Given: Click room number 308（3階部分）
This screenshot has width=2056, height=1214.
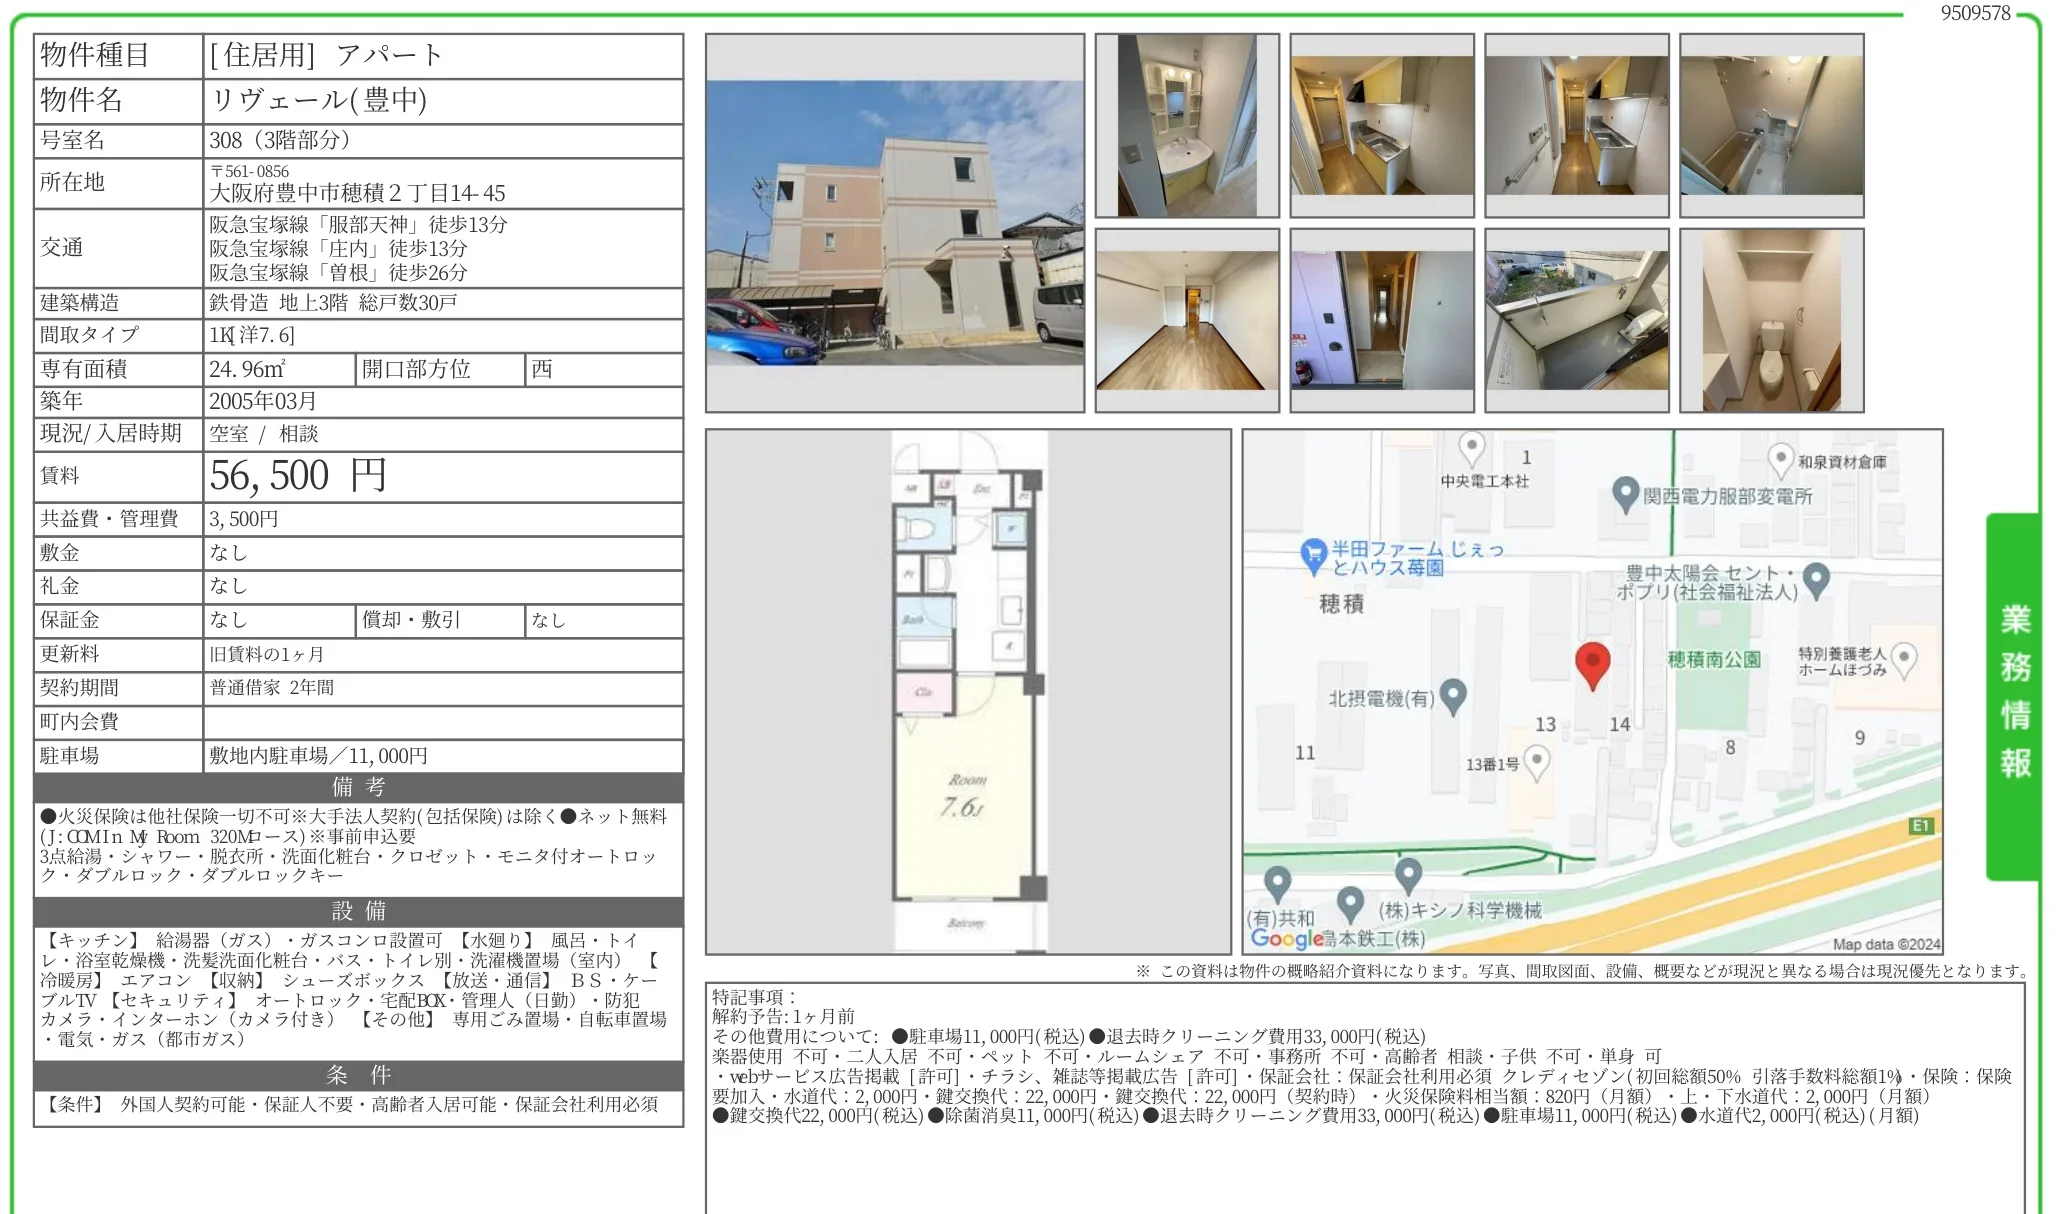Looking at the screenshot, I should [x=280, y=140].
